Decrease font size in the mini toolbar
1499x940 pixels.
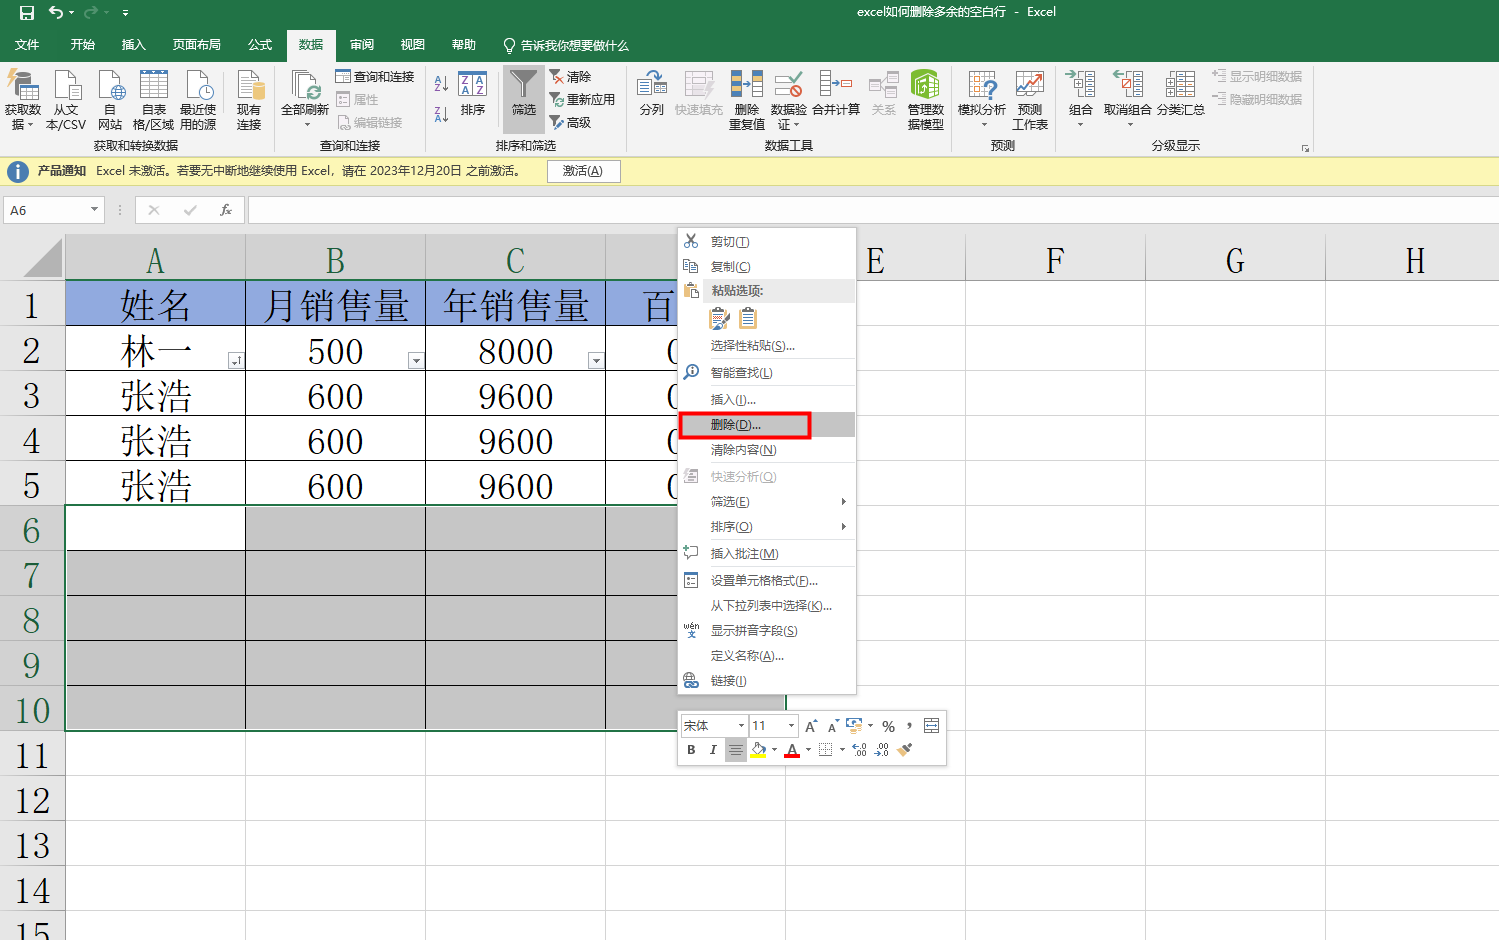832,726
